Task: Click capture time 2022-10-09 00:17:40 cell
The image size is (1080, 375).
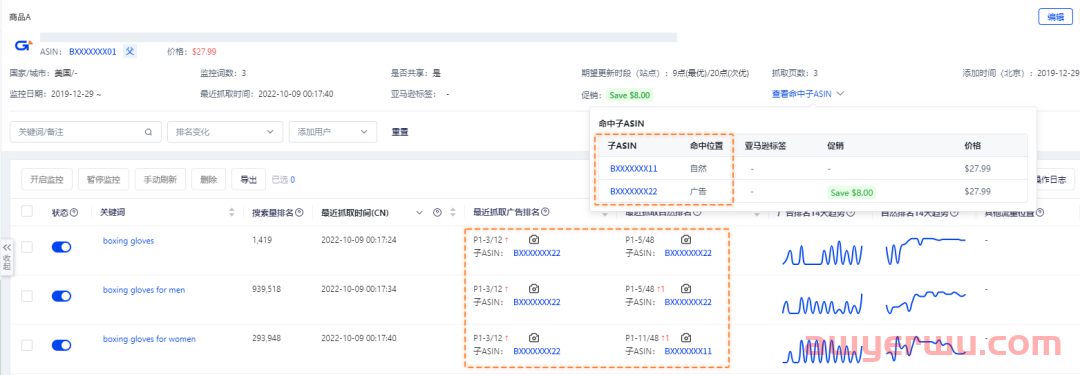Action: click(x=358, y=339)
